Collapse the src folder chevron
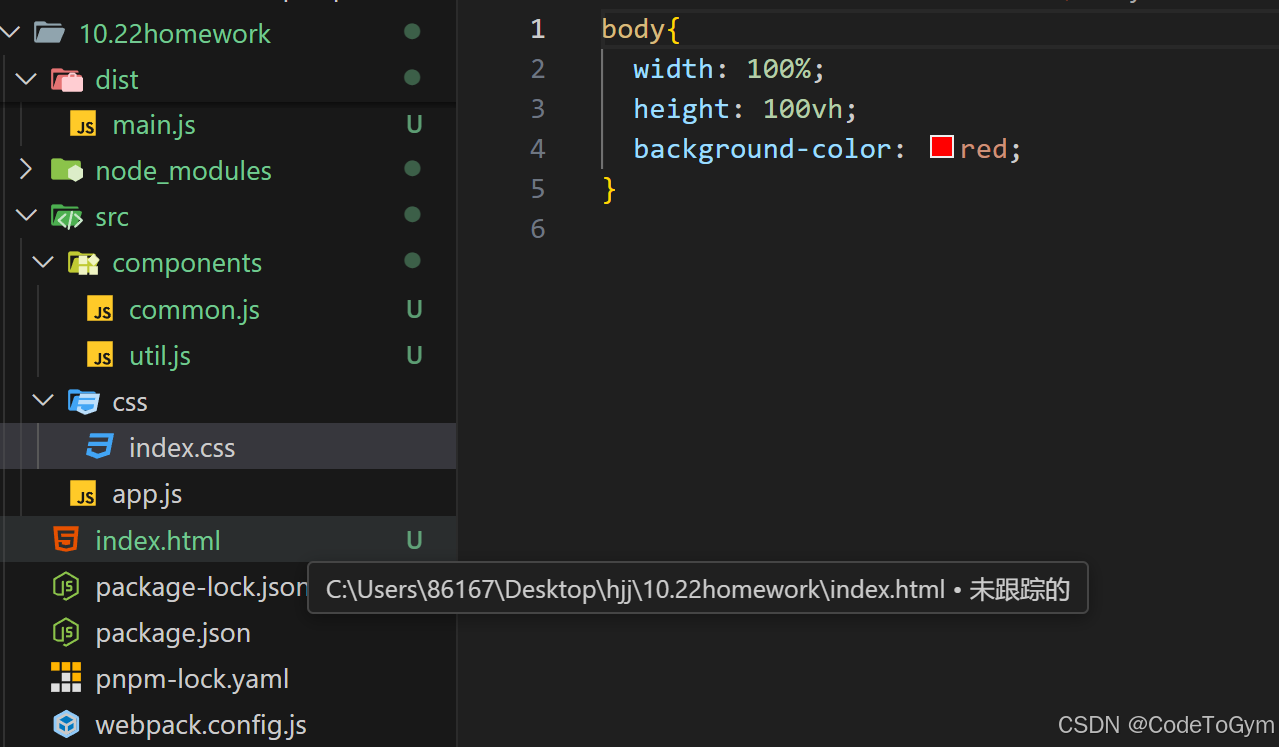Viewport: 1279px width, 747px height. pos(26,216)
